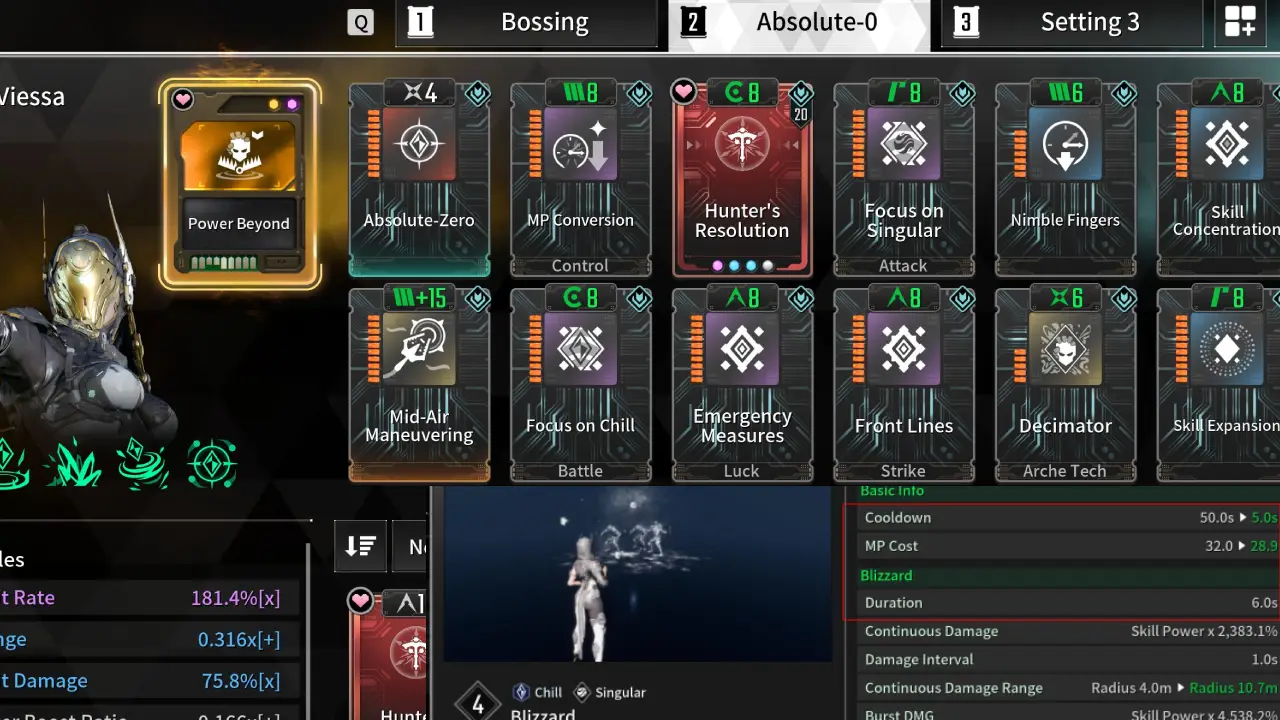Click the Nimble Fingers module icon
This screenshot has height=720, width=1280.
(1065, 143)
